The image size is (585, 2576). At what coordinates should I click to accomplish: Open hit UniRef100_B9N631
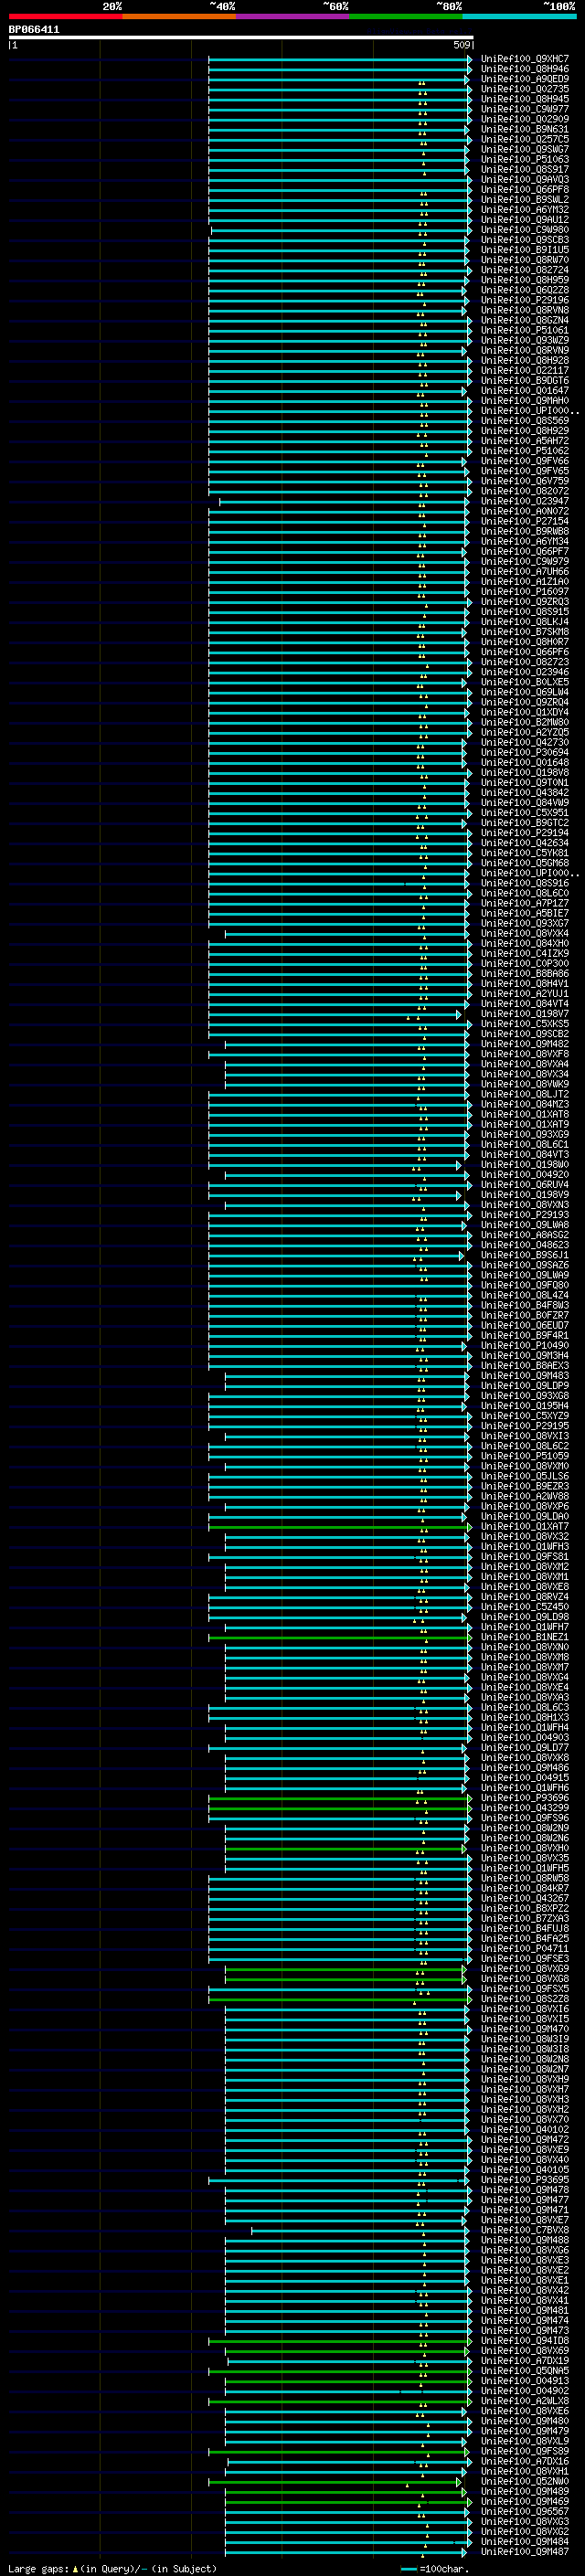524,129
